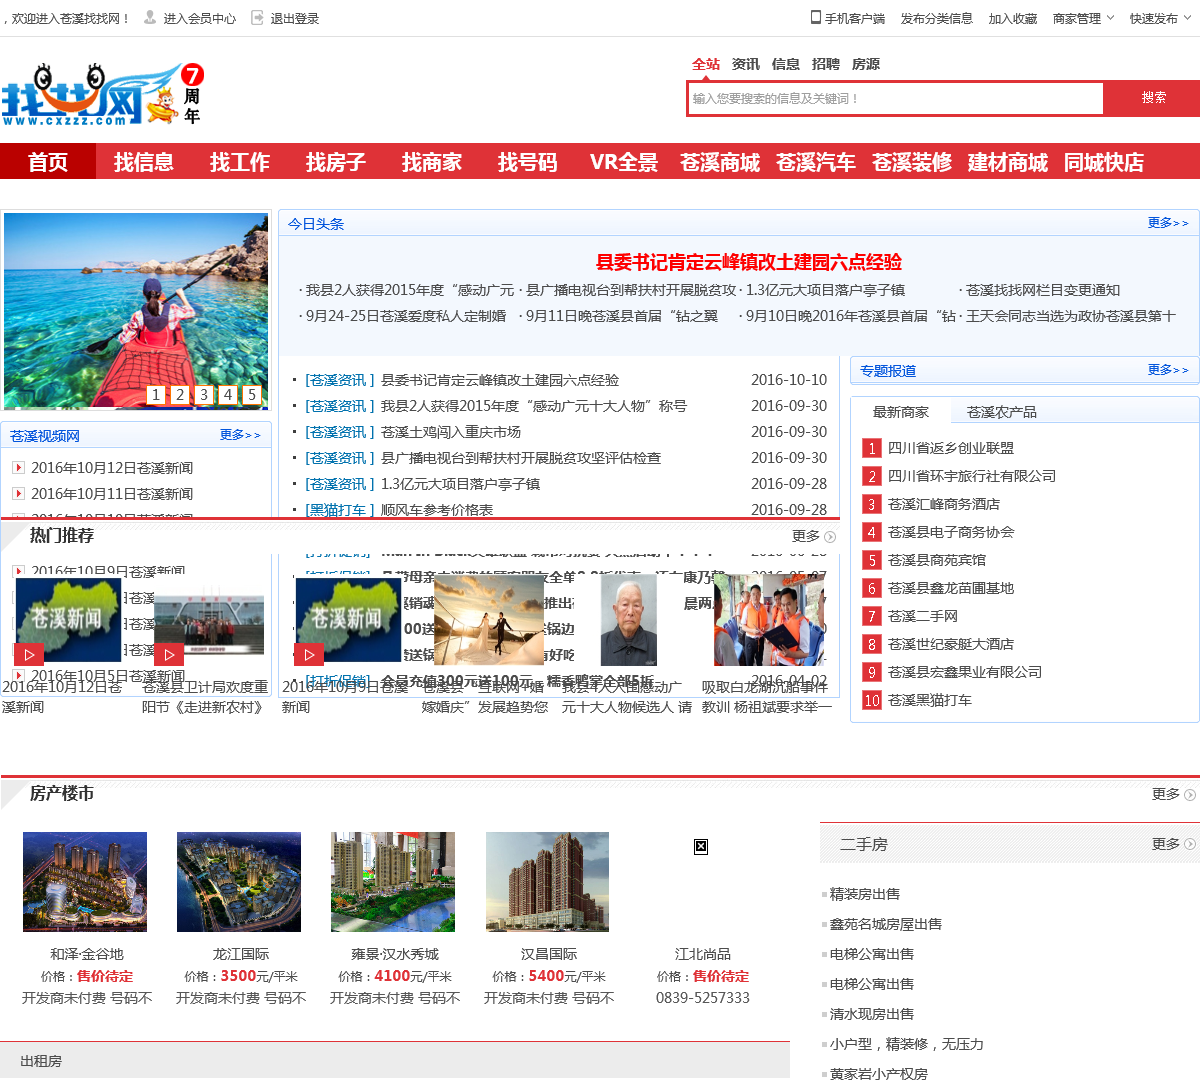
Task: Switch to the 最新商家 tab
Action: pos(901,412)
